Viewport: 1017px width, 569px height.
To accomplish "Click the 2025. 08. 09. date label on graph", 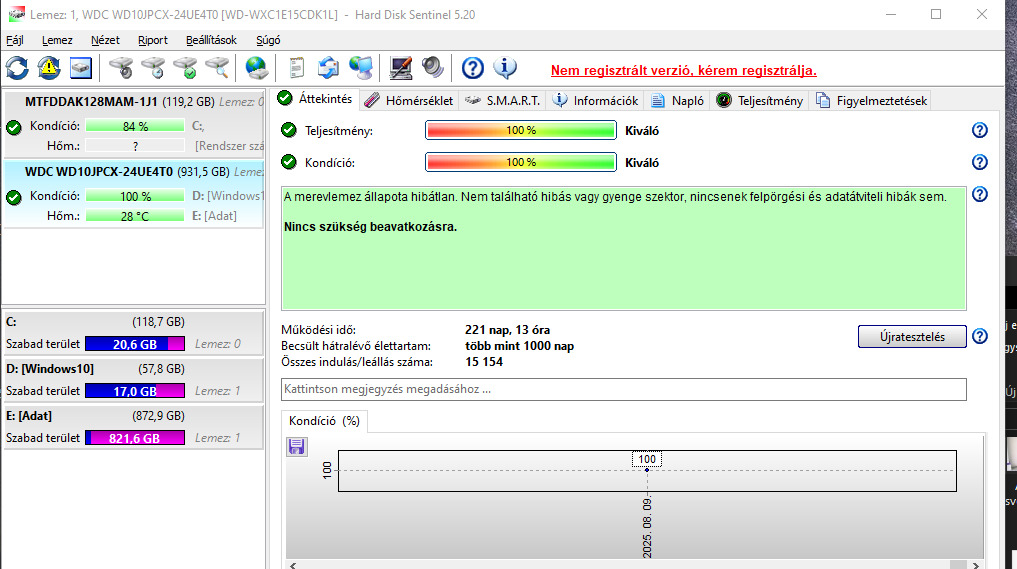I will 647,529.
